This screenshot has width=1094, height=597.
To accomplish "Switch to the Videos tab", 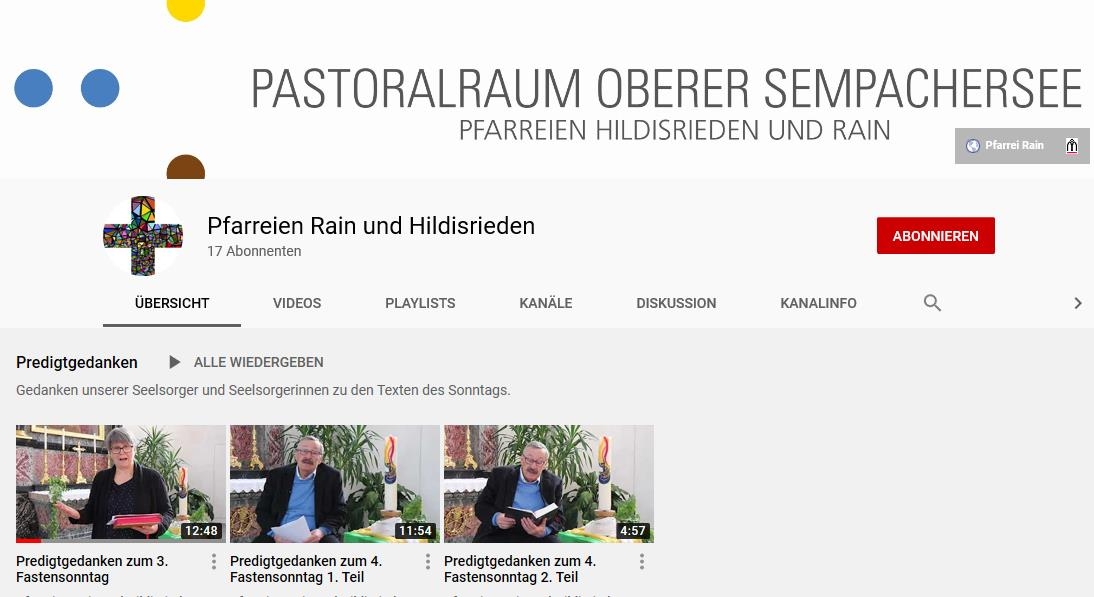I will [x=297, y=303].
